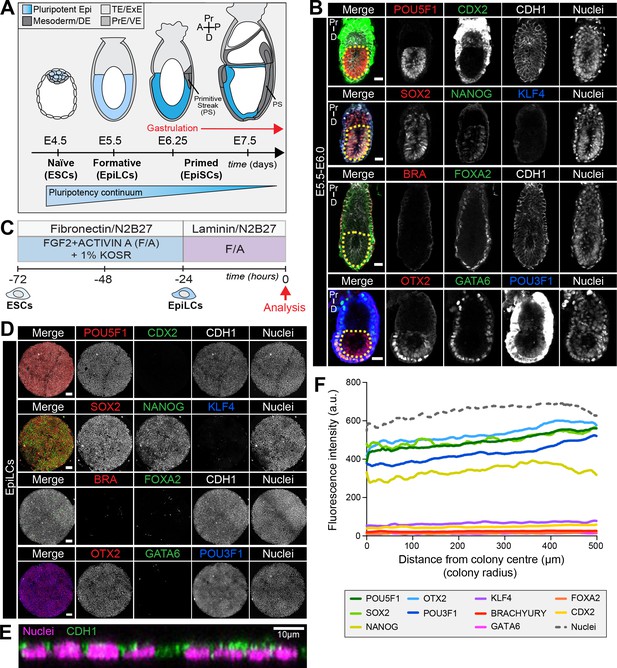The width and height of the screenshot is (617, 668).
Task: Open panel D NANOG grayscale colony image
Action: pyautogui.click(x=162, y=443)
